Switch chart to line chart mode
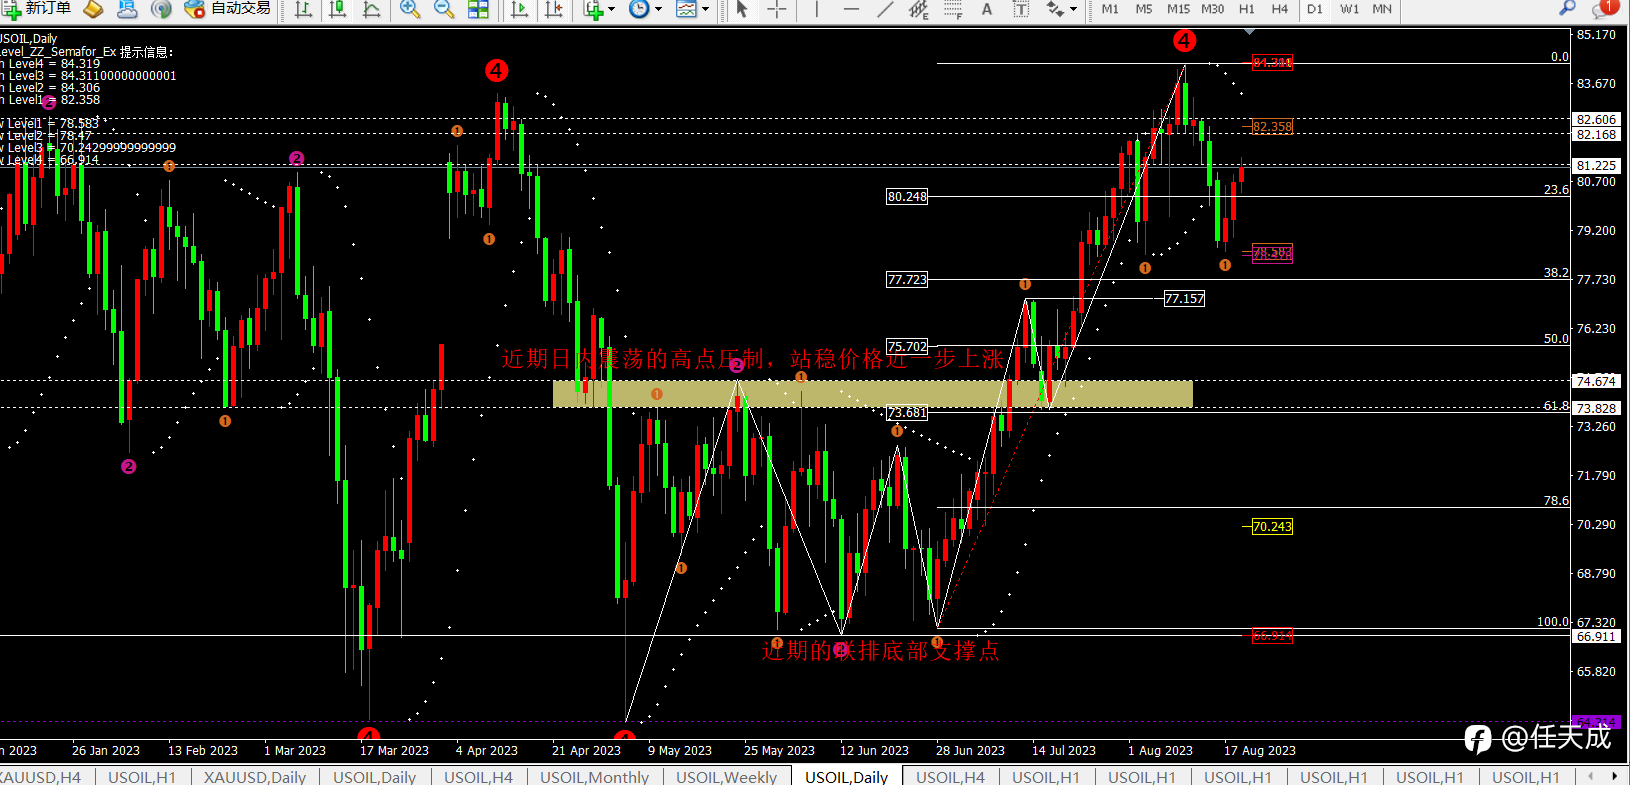 (x=371, y=9)
